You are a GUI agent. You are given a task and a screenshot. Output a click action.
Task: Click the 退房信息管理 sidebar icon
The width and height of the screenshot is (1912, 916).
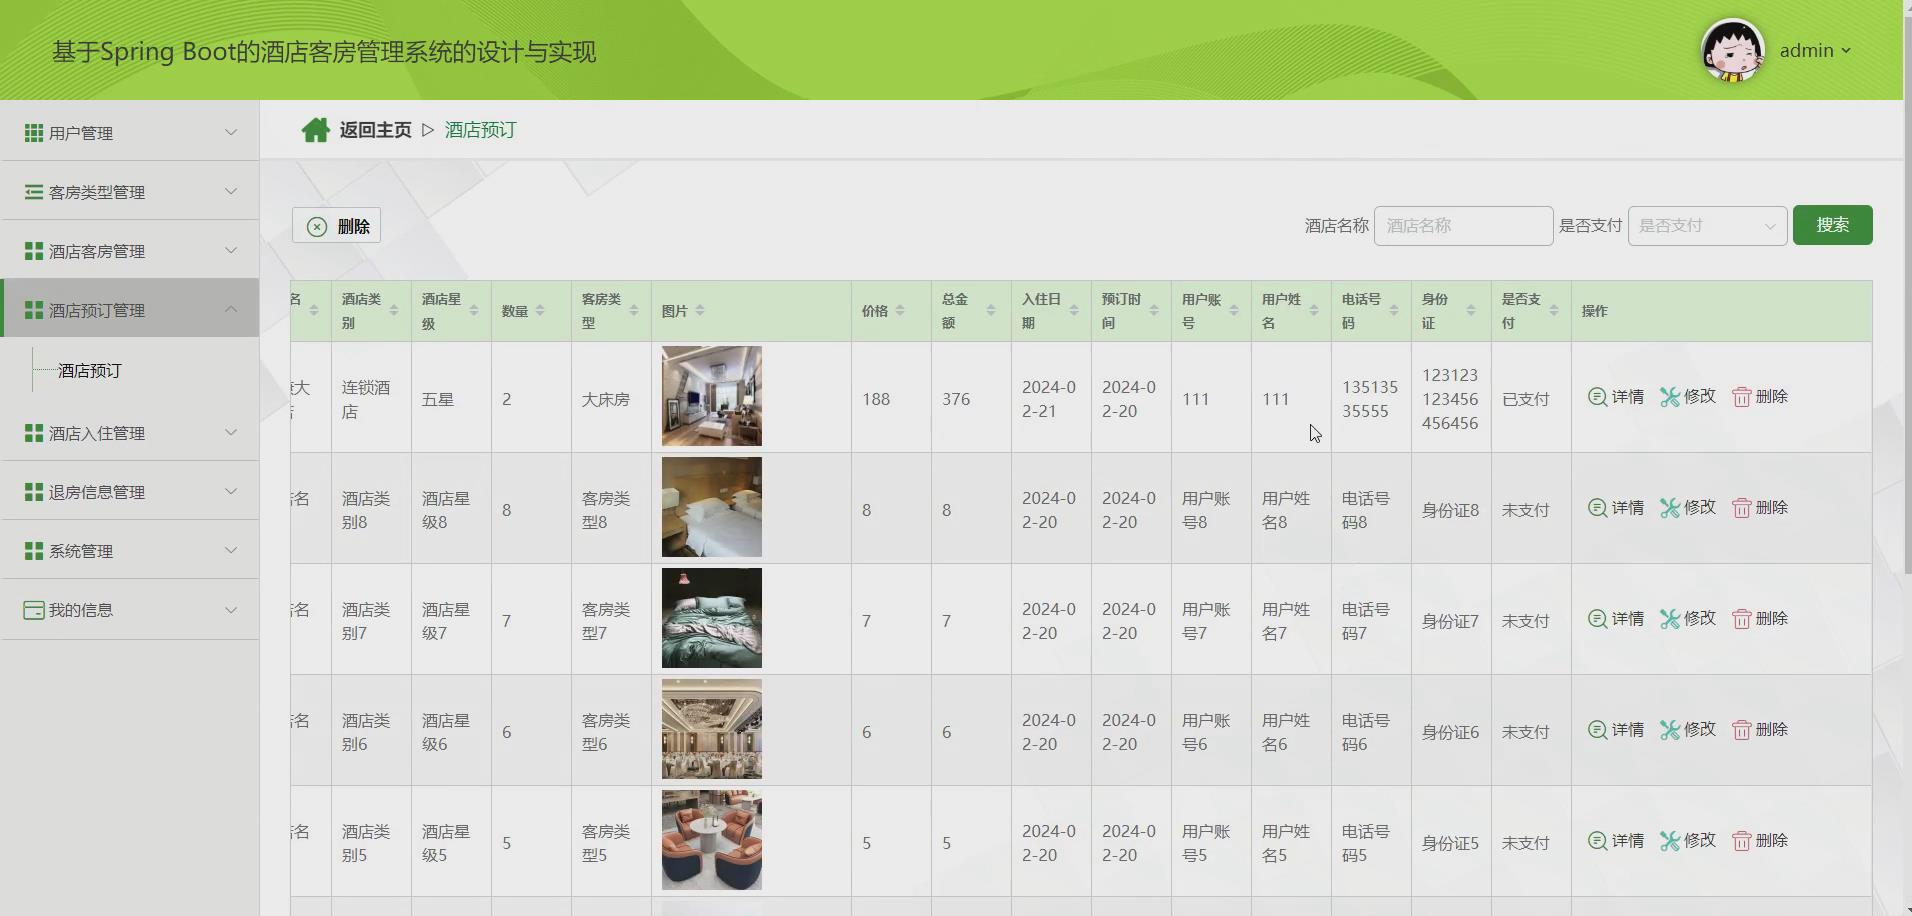34,491
